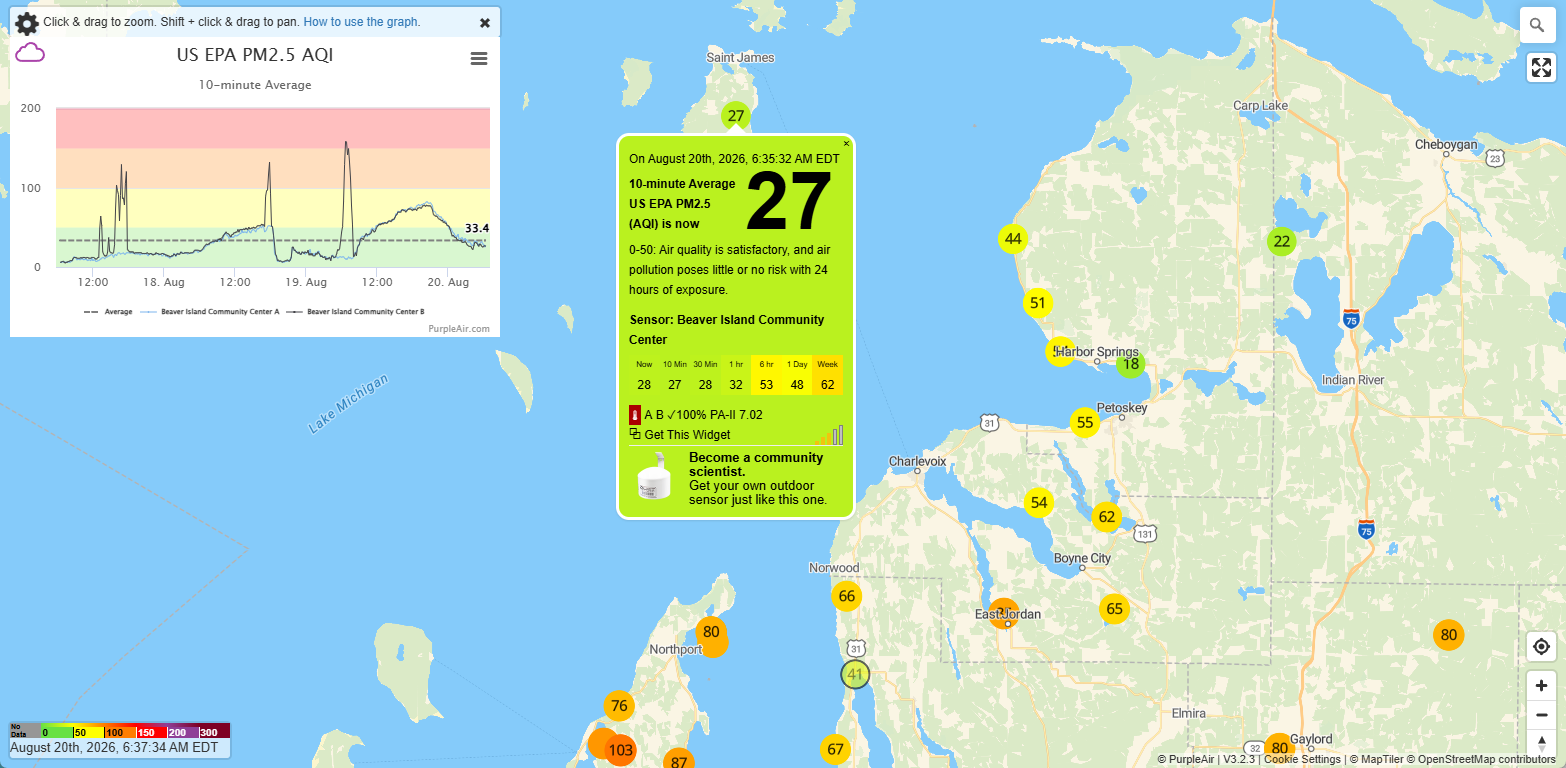
Task: Select the 66 marker near Norwood
Action: click(x=847, y=597)
